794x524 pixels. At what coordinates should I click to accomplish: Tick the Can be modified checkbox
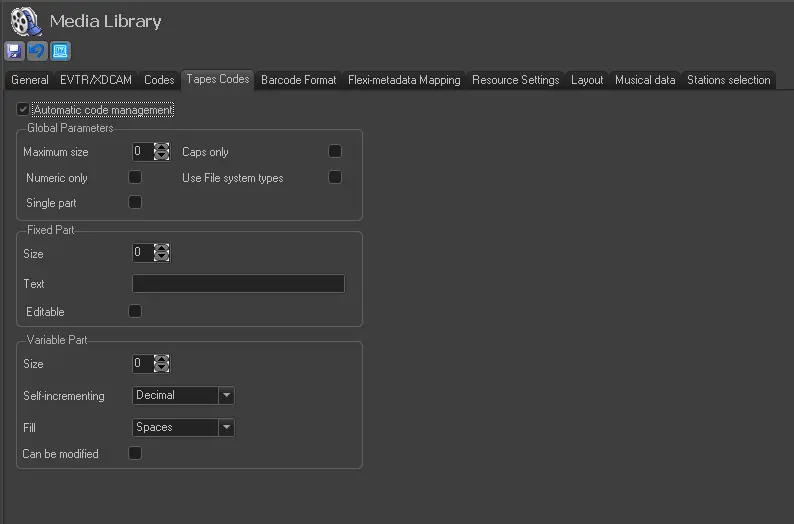point(135,453)
